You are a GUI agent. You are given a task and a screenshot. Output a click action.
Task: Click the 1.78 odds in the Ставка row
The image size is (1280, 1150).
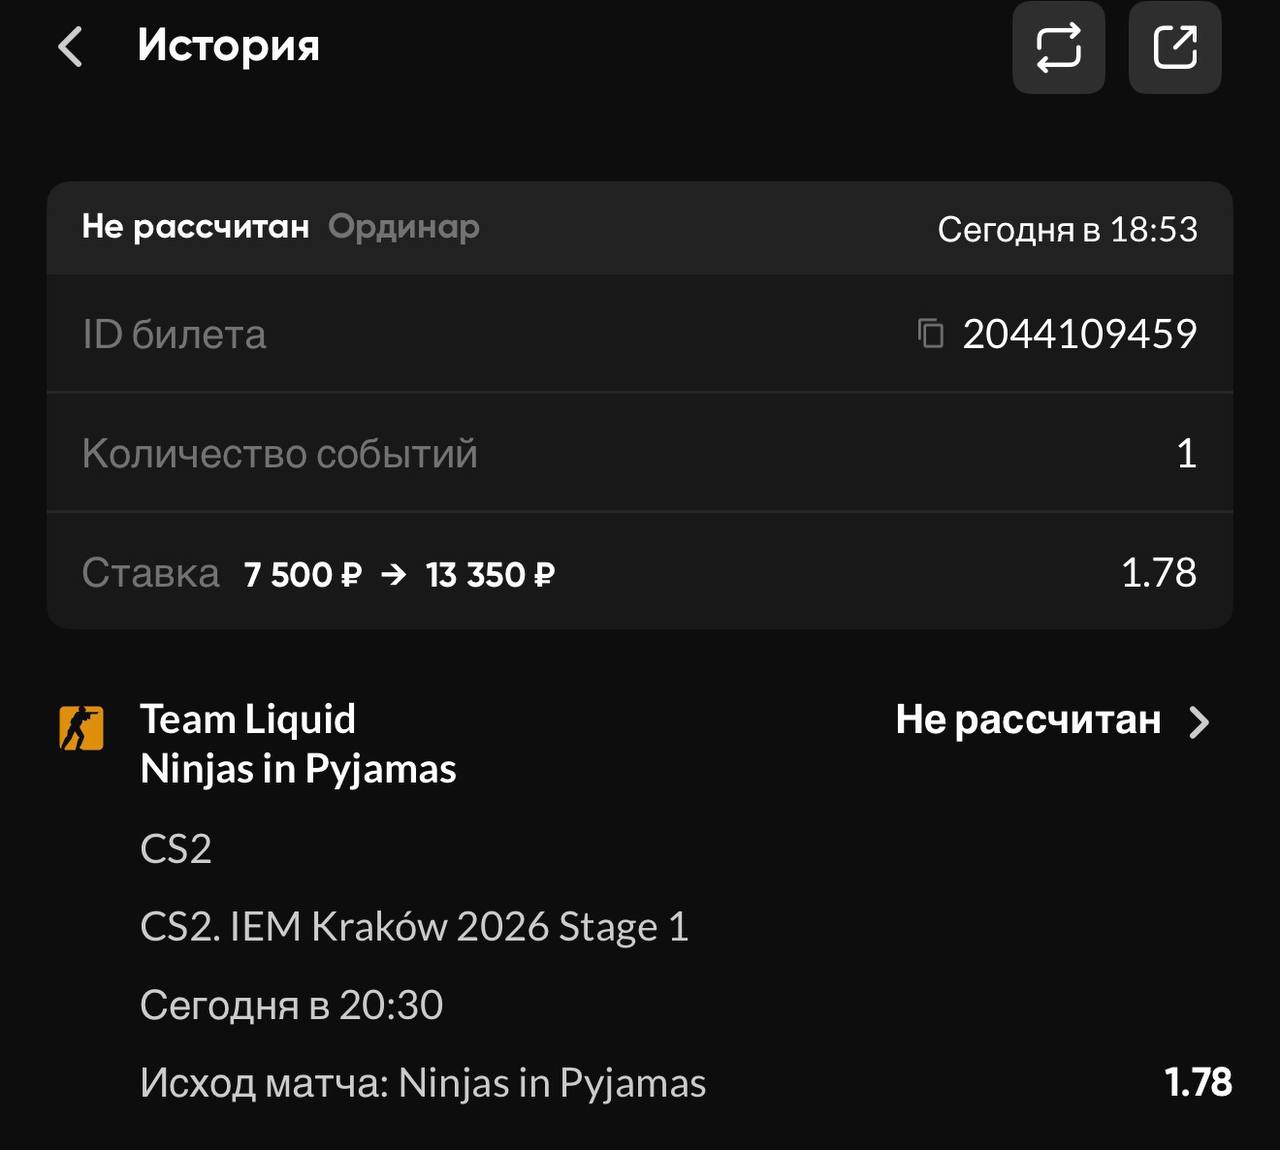pyautogui.click(x=1158, y=573)
